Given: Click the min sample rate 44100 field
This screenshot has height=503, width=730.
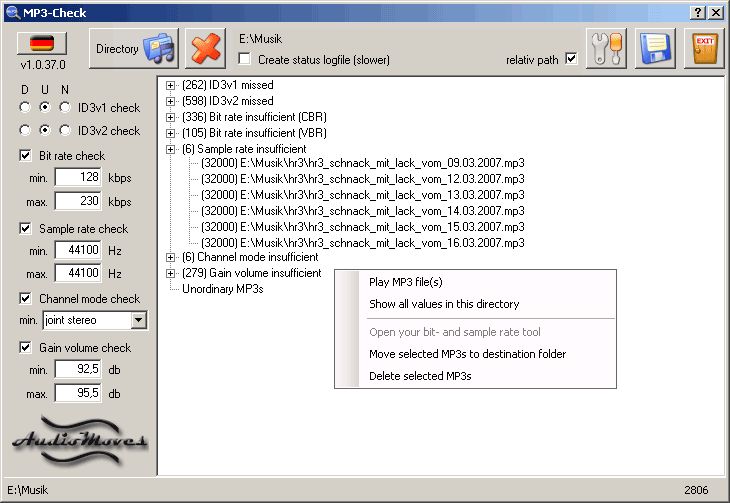Looking at the screenshot, I should tap(78, 250).
